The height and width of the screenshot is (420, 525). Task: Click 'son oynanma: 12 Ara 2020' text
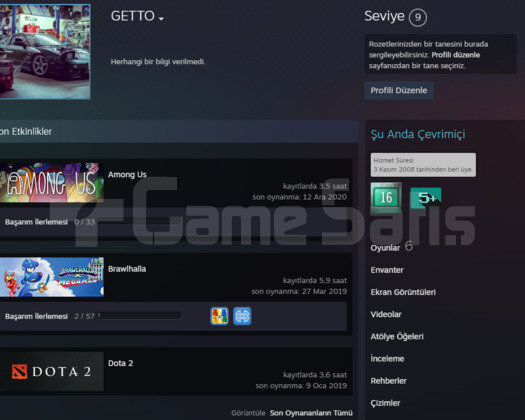[x=300, y=197]
